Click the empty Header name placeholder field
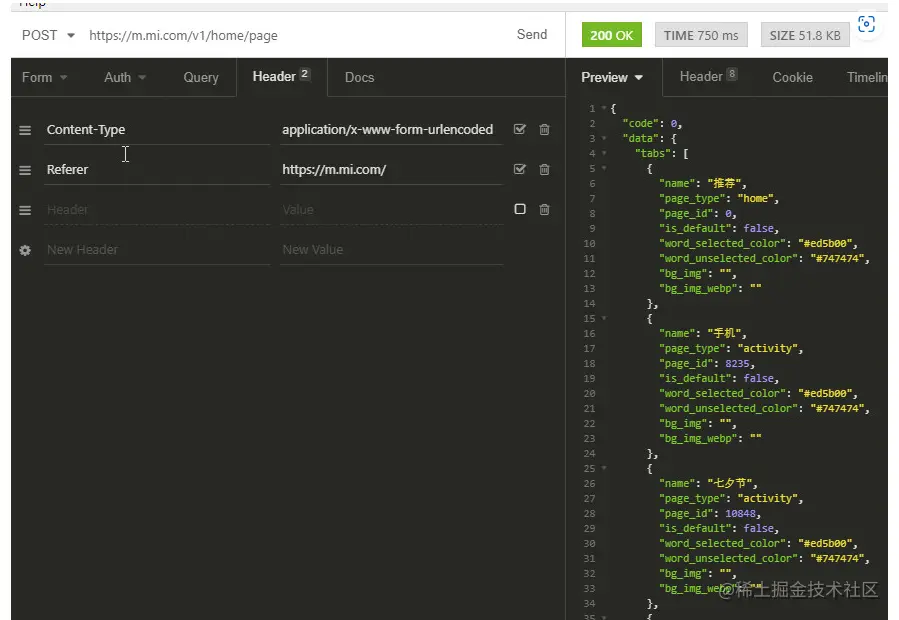Viewport: 899px width, 620px height. pyautogui.click(x=157, y=210)
